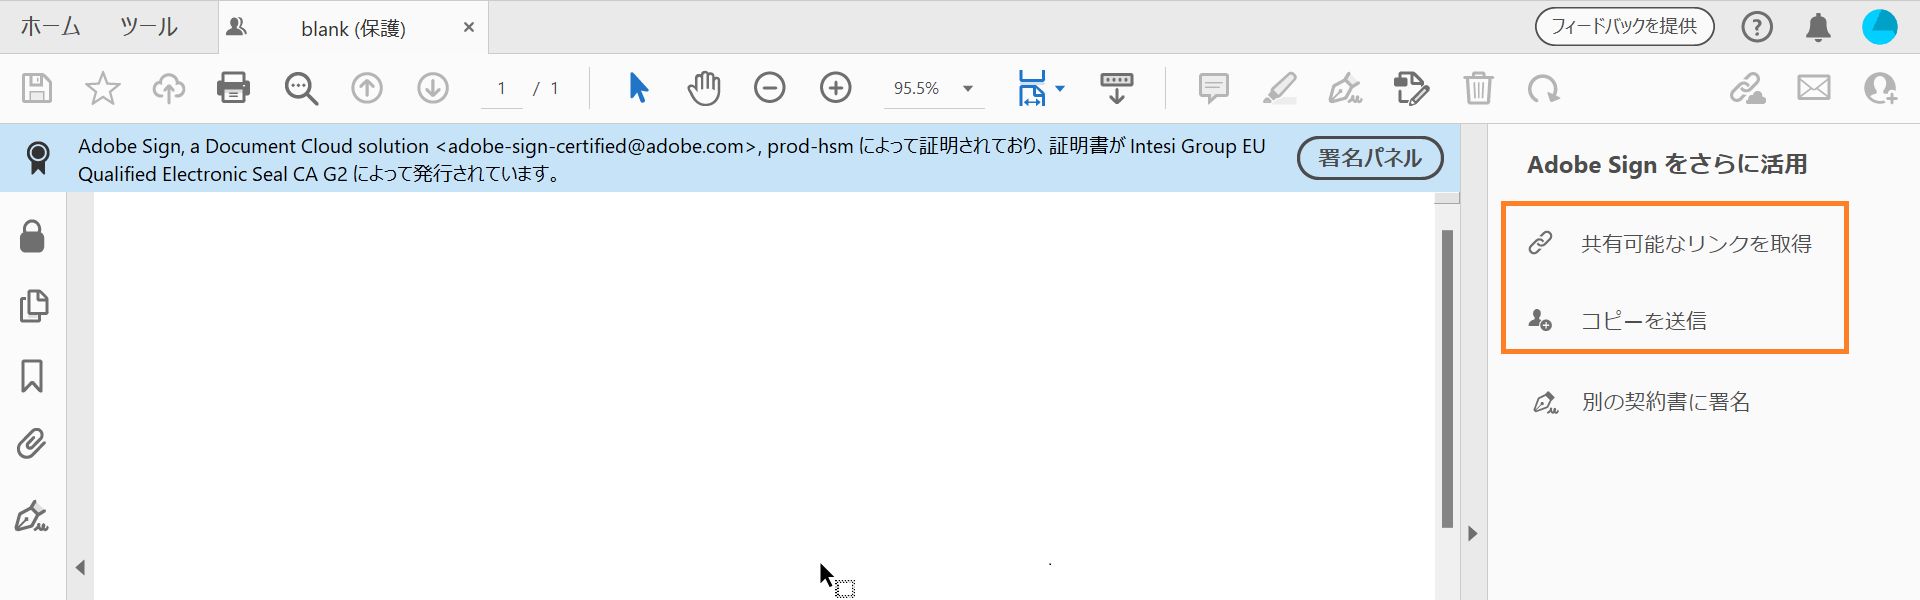Open the ツール tab

[x=148, y=27]
